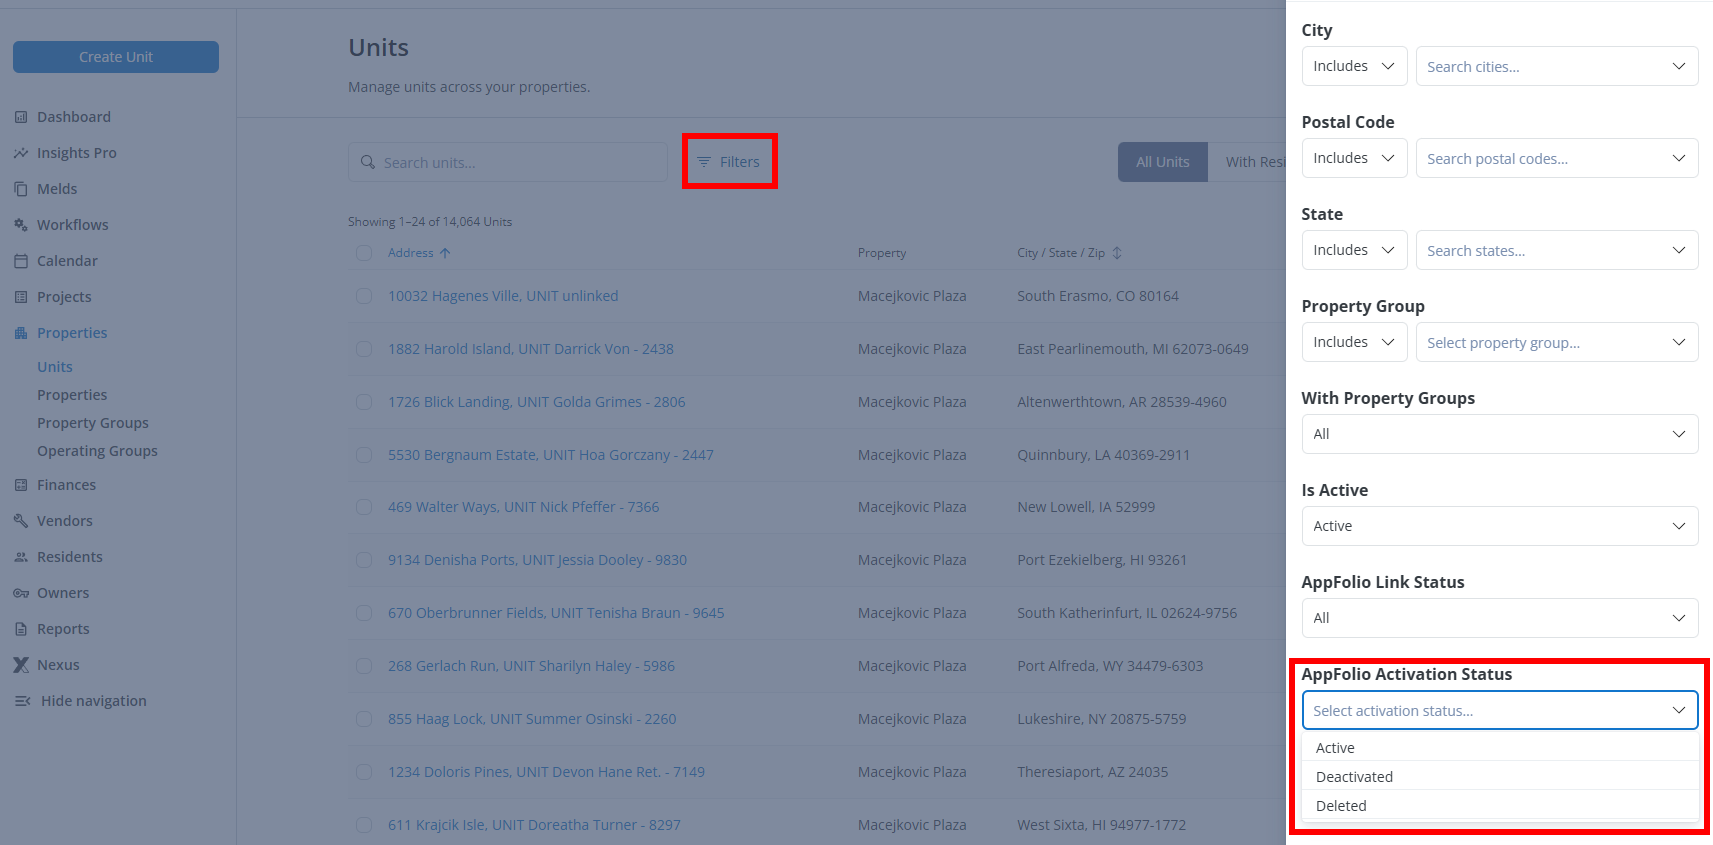This screenshot has height=845, width=1713.
Task: Open the Select activation status combo box
Action: [x=1500, y=710]
